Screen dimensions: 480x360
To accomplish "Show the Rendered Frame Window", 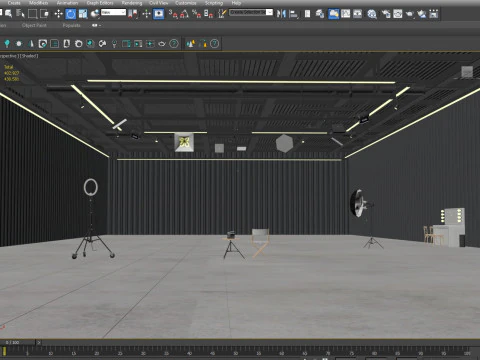I will pyautogui.click(x=398, y=14).
